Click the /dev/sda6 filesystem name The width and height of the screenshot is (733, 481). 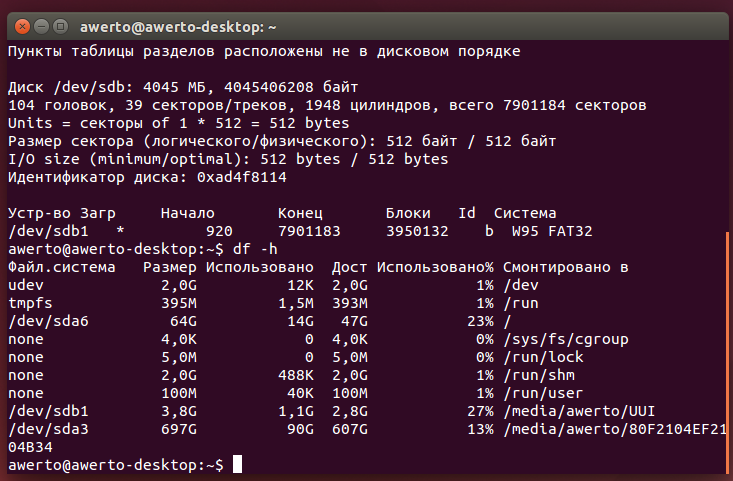pyautogui.click(x=48, y=321)
